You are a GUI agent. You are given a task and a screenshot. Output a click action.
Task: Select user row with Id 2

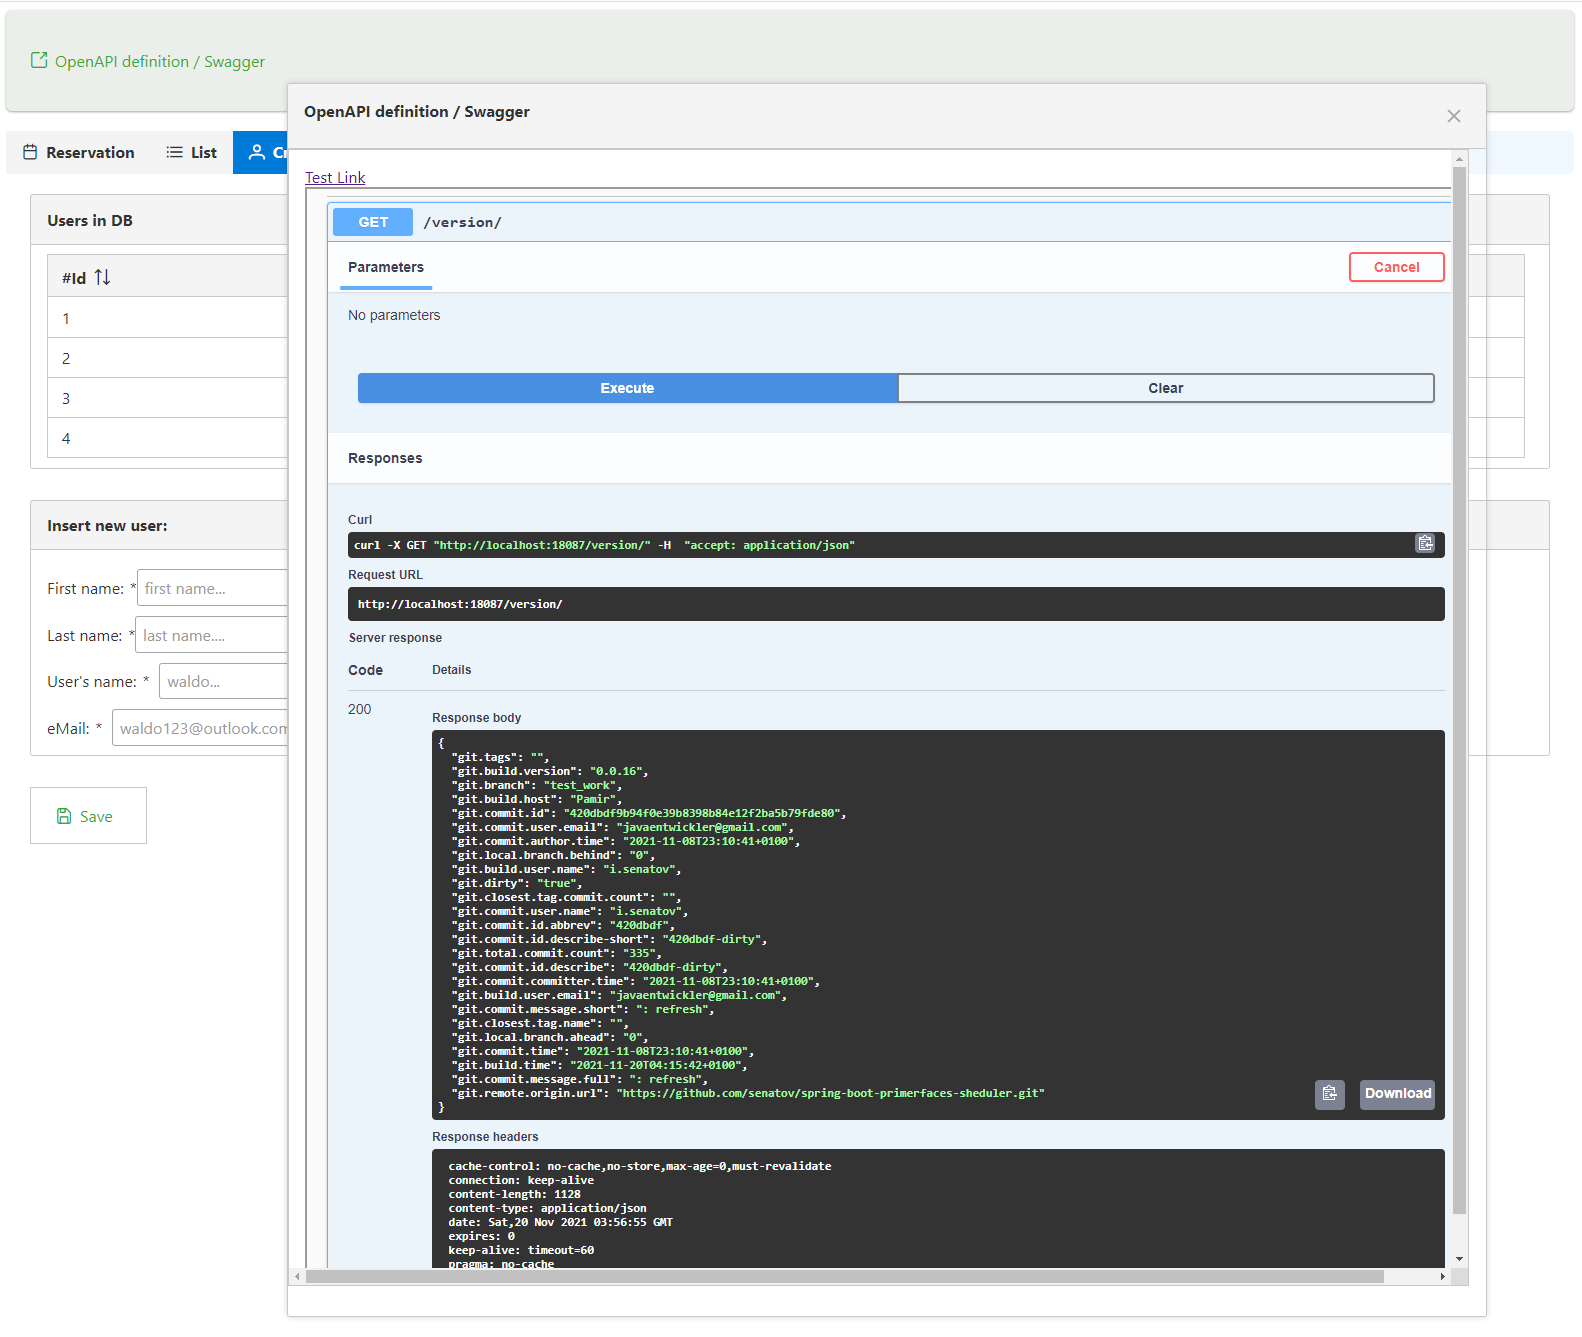pos(168,358)
